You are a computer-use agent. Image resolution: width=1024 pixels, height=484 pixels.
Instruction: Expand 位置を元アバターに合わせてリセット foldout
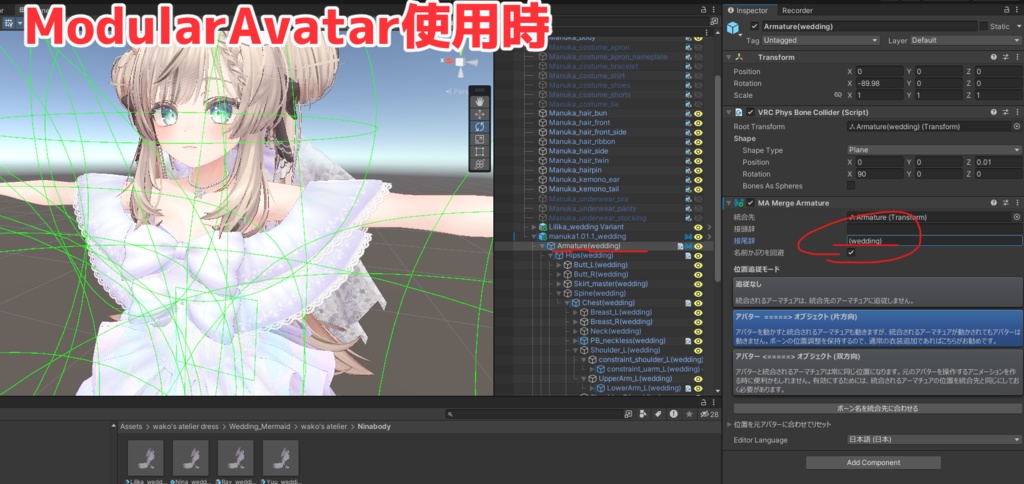729,425
